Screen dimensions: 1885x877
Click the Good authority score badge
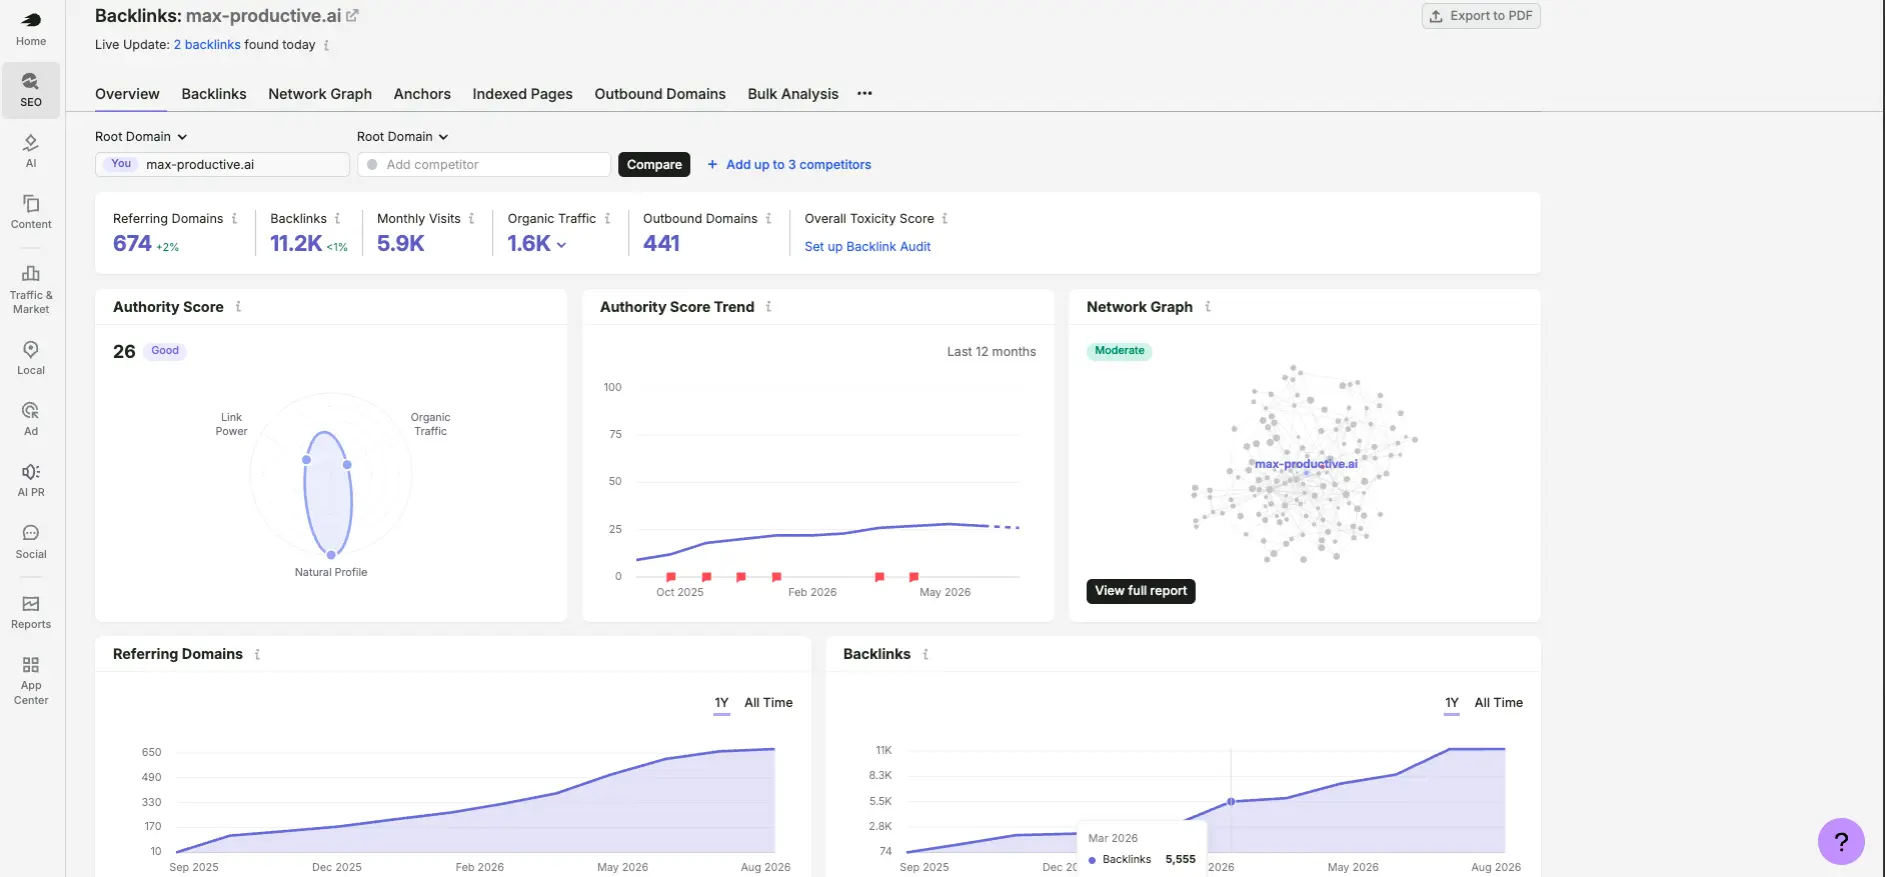(165, 351)
